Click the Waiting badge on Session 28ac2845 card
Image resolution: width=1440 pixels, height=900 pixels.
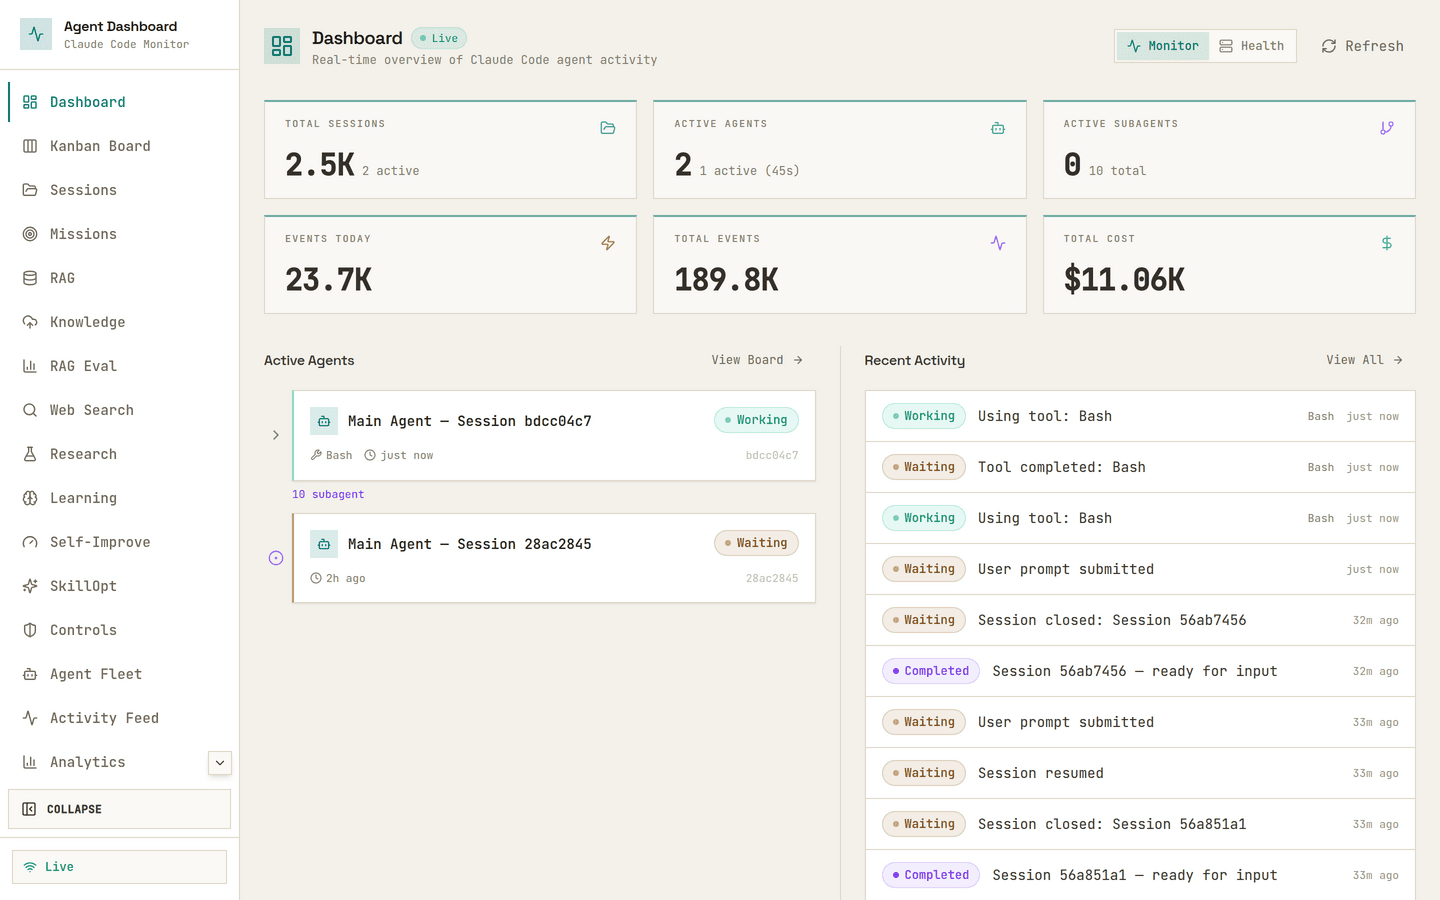pyautogui.click(x=756, y=543)
